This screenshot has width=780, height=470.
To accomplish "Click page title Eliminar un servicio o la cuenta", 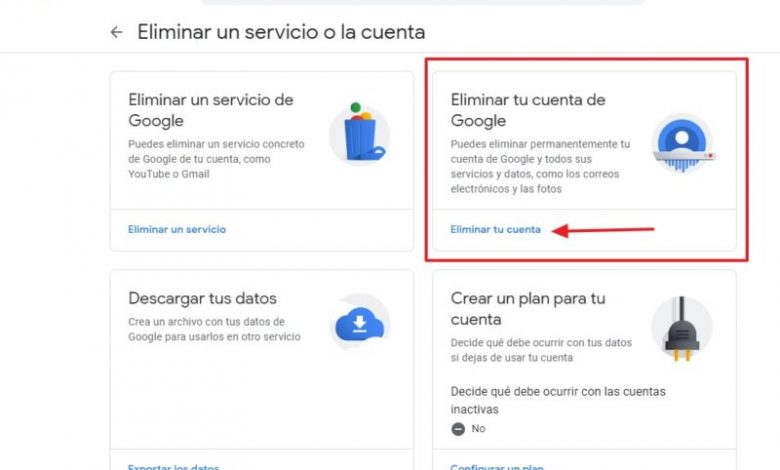I will (281, 32).
